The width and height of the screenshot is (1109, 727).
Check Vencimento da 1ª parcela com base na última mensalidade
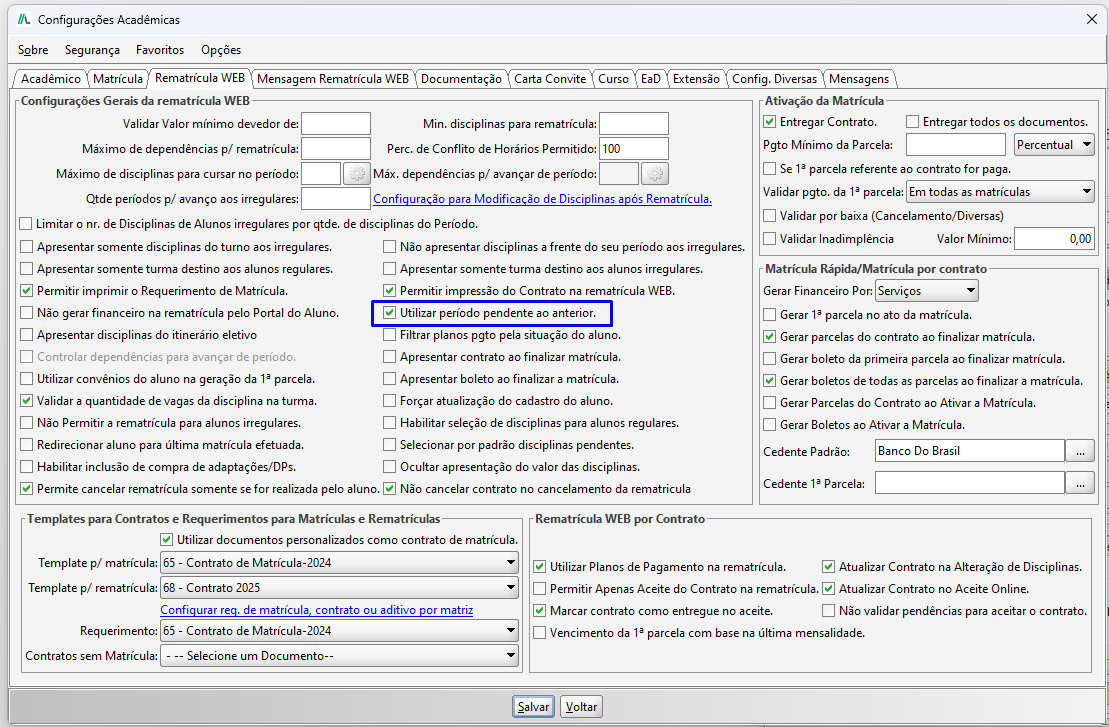[540, 633]
